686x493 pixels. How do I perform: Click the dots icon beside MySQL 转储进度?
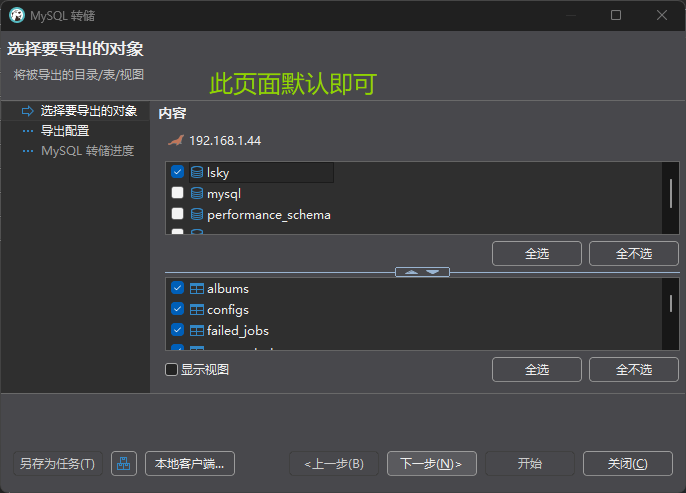coord(28,151)
